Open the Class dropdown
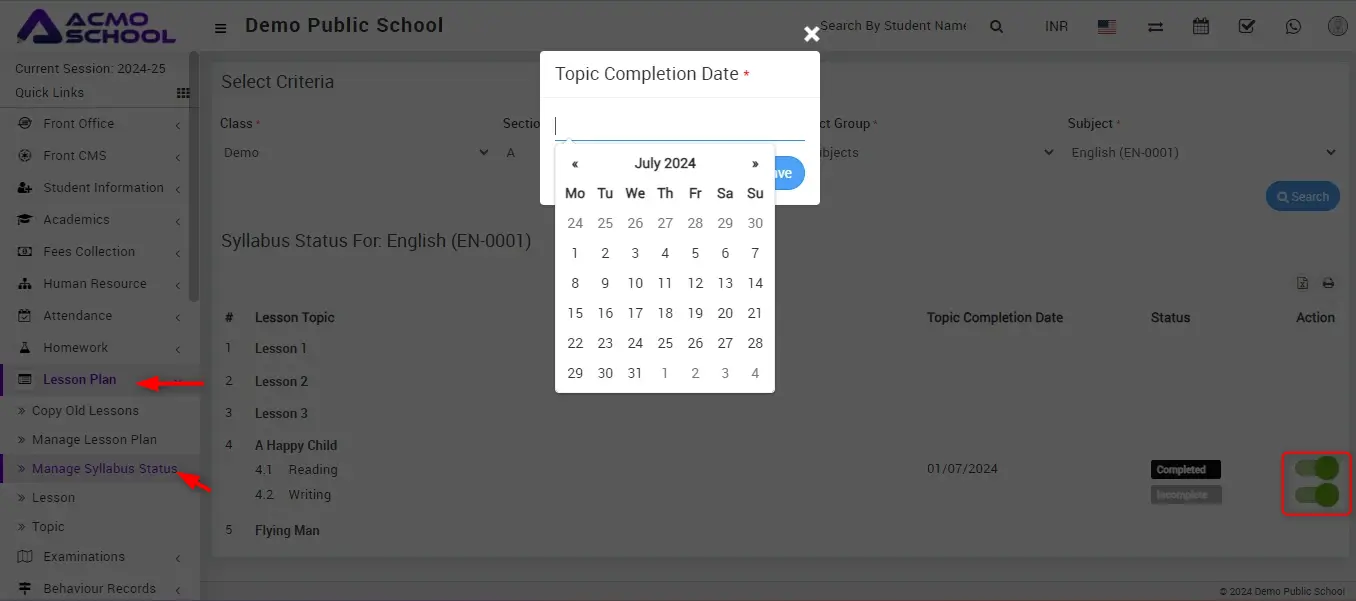 point(355,153)
